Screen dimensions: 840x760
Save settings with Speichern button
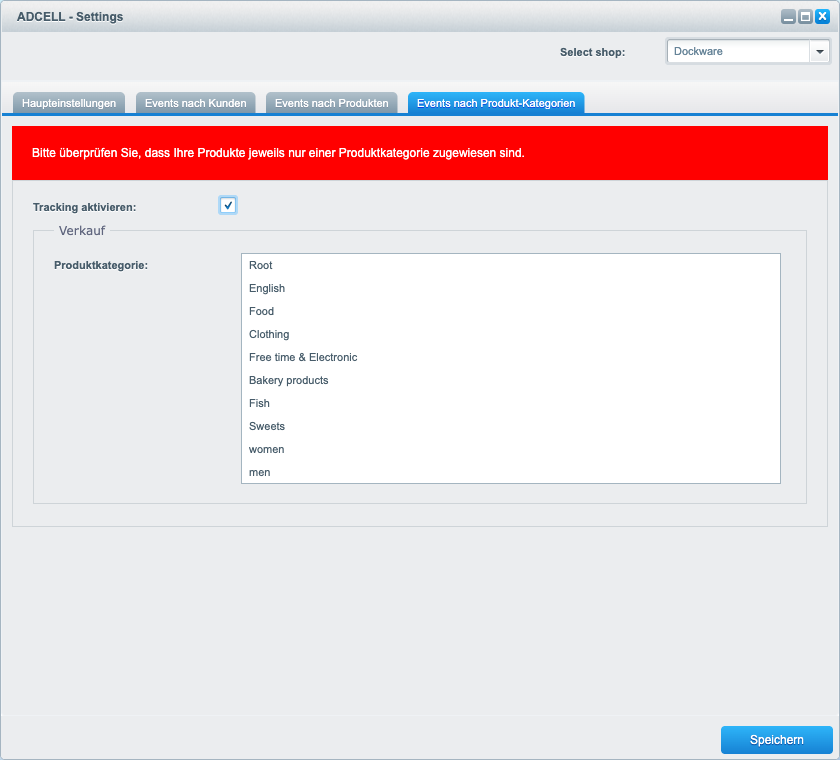pyautogui.click(x=776, y=740)
